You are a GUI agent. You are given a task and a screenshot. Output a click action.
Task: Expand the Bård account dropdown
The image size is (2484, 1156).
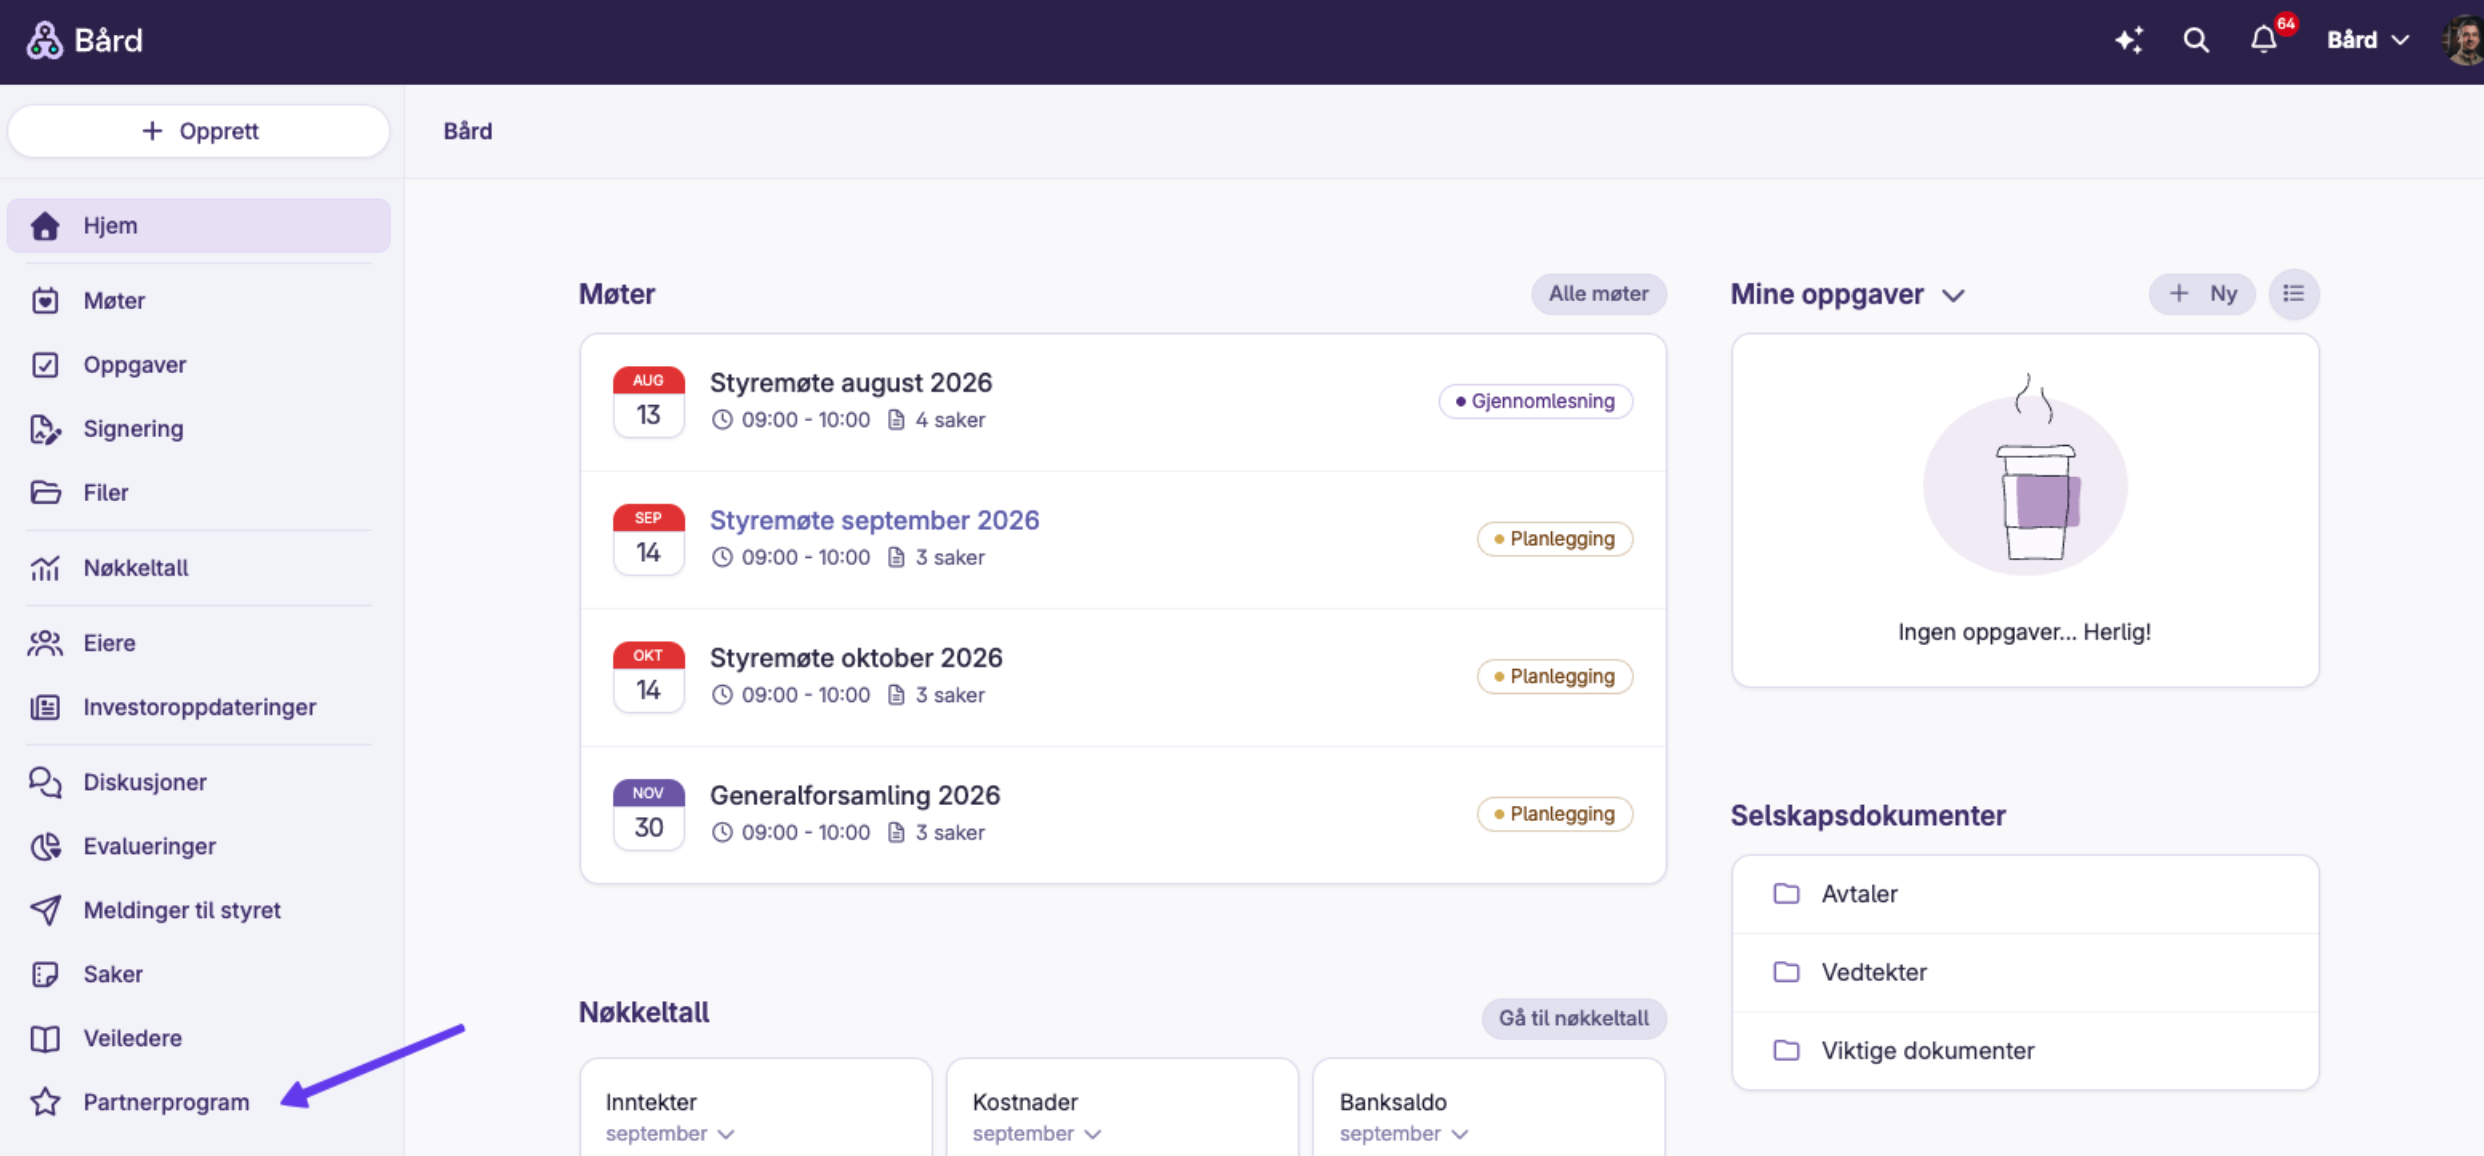(x=2367, y=40)
